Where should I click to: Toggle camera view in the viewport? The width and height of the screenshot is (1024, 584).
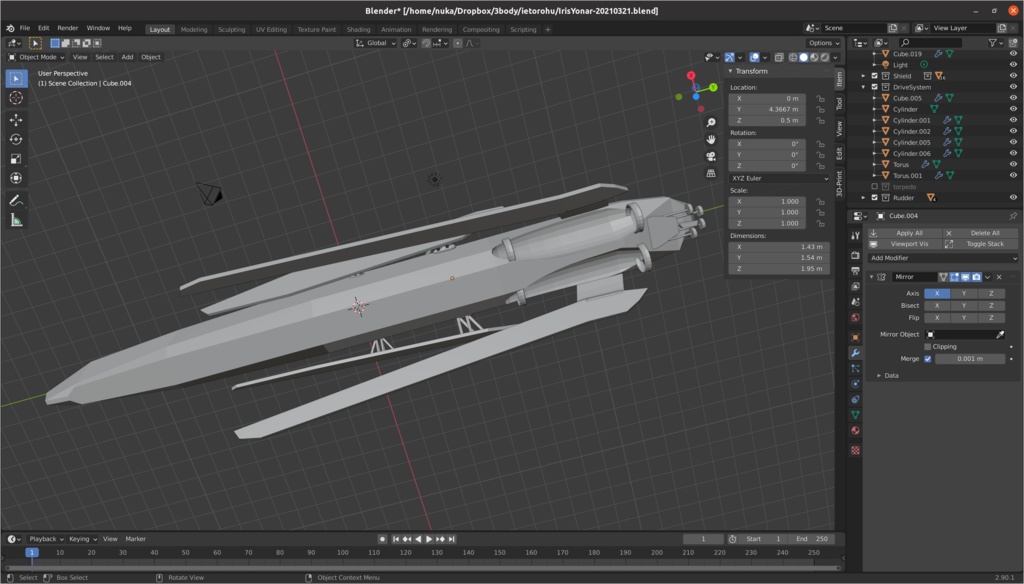click(710, 156)
